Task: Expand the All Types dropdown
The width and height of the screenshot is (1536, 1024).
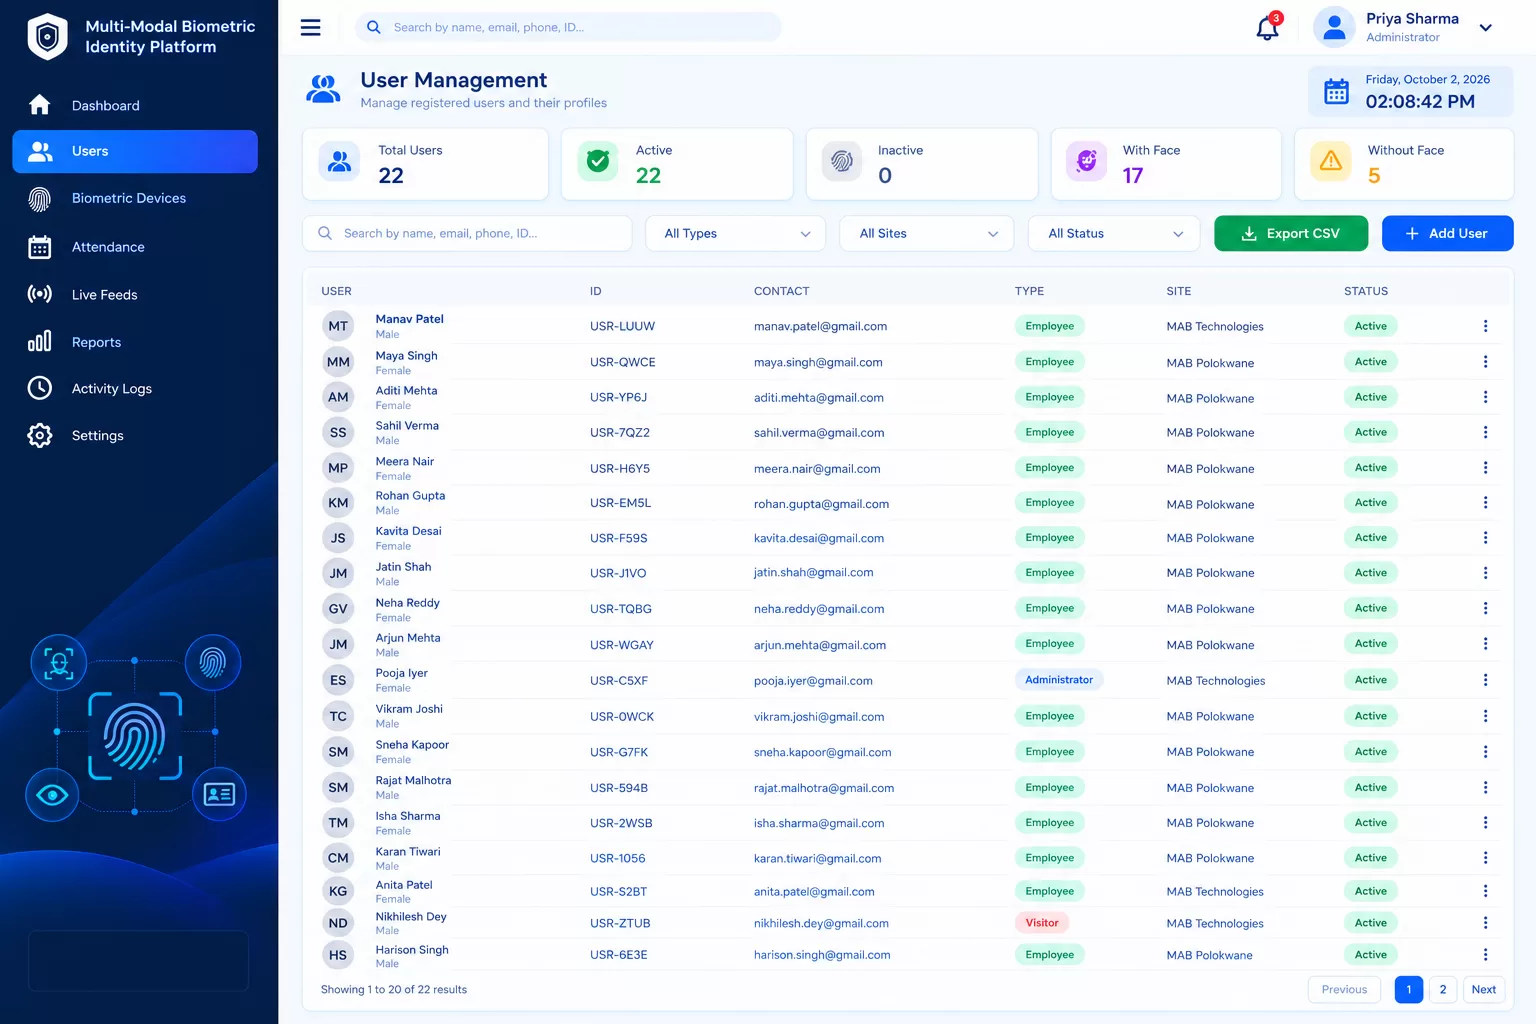Action: (736, 233)
